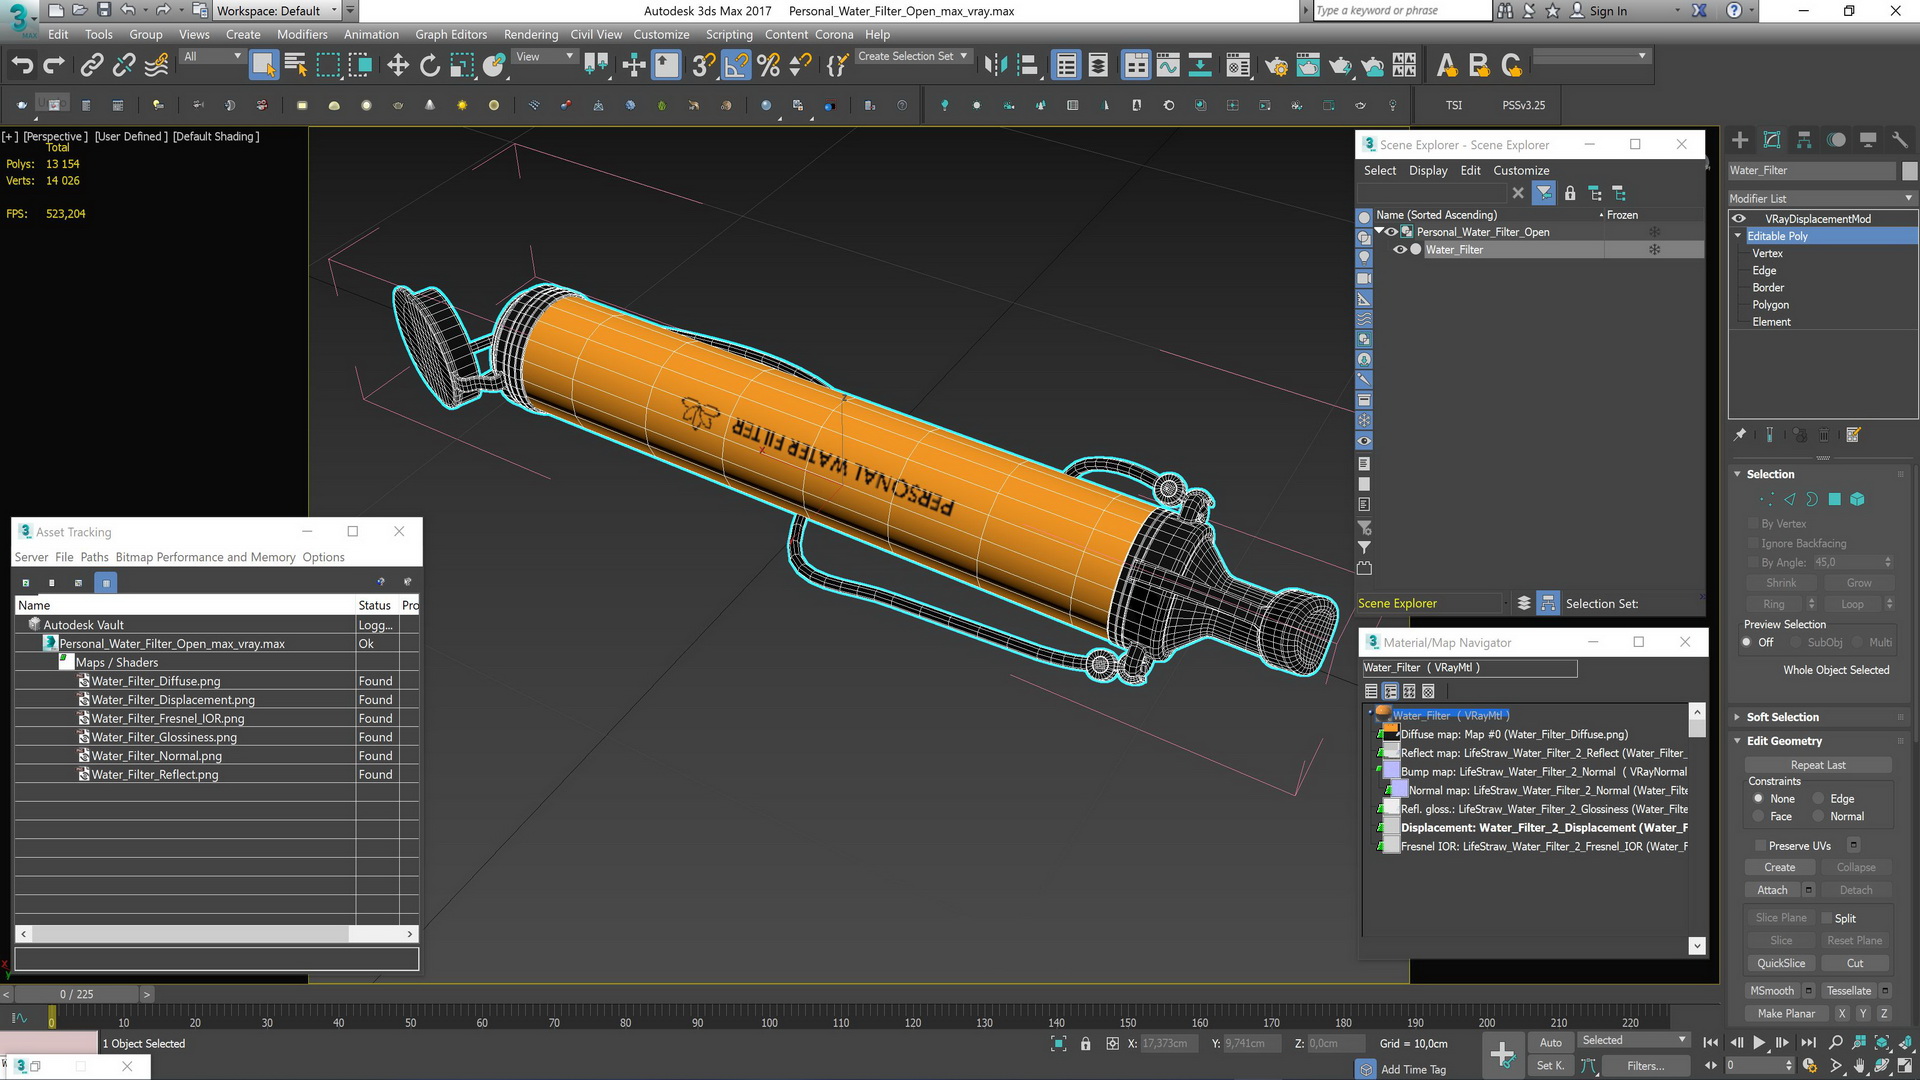The height and width of the screenshot is (1080, 1920).
Task: Enable Preserve UVs checkbox
Action: point(1761,846)
